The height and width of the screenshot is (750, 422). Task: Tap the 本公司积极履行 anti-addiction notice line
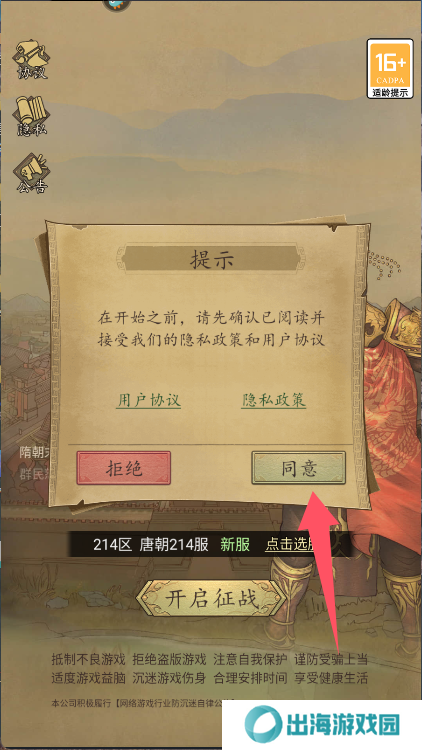[x=139, y=704]
